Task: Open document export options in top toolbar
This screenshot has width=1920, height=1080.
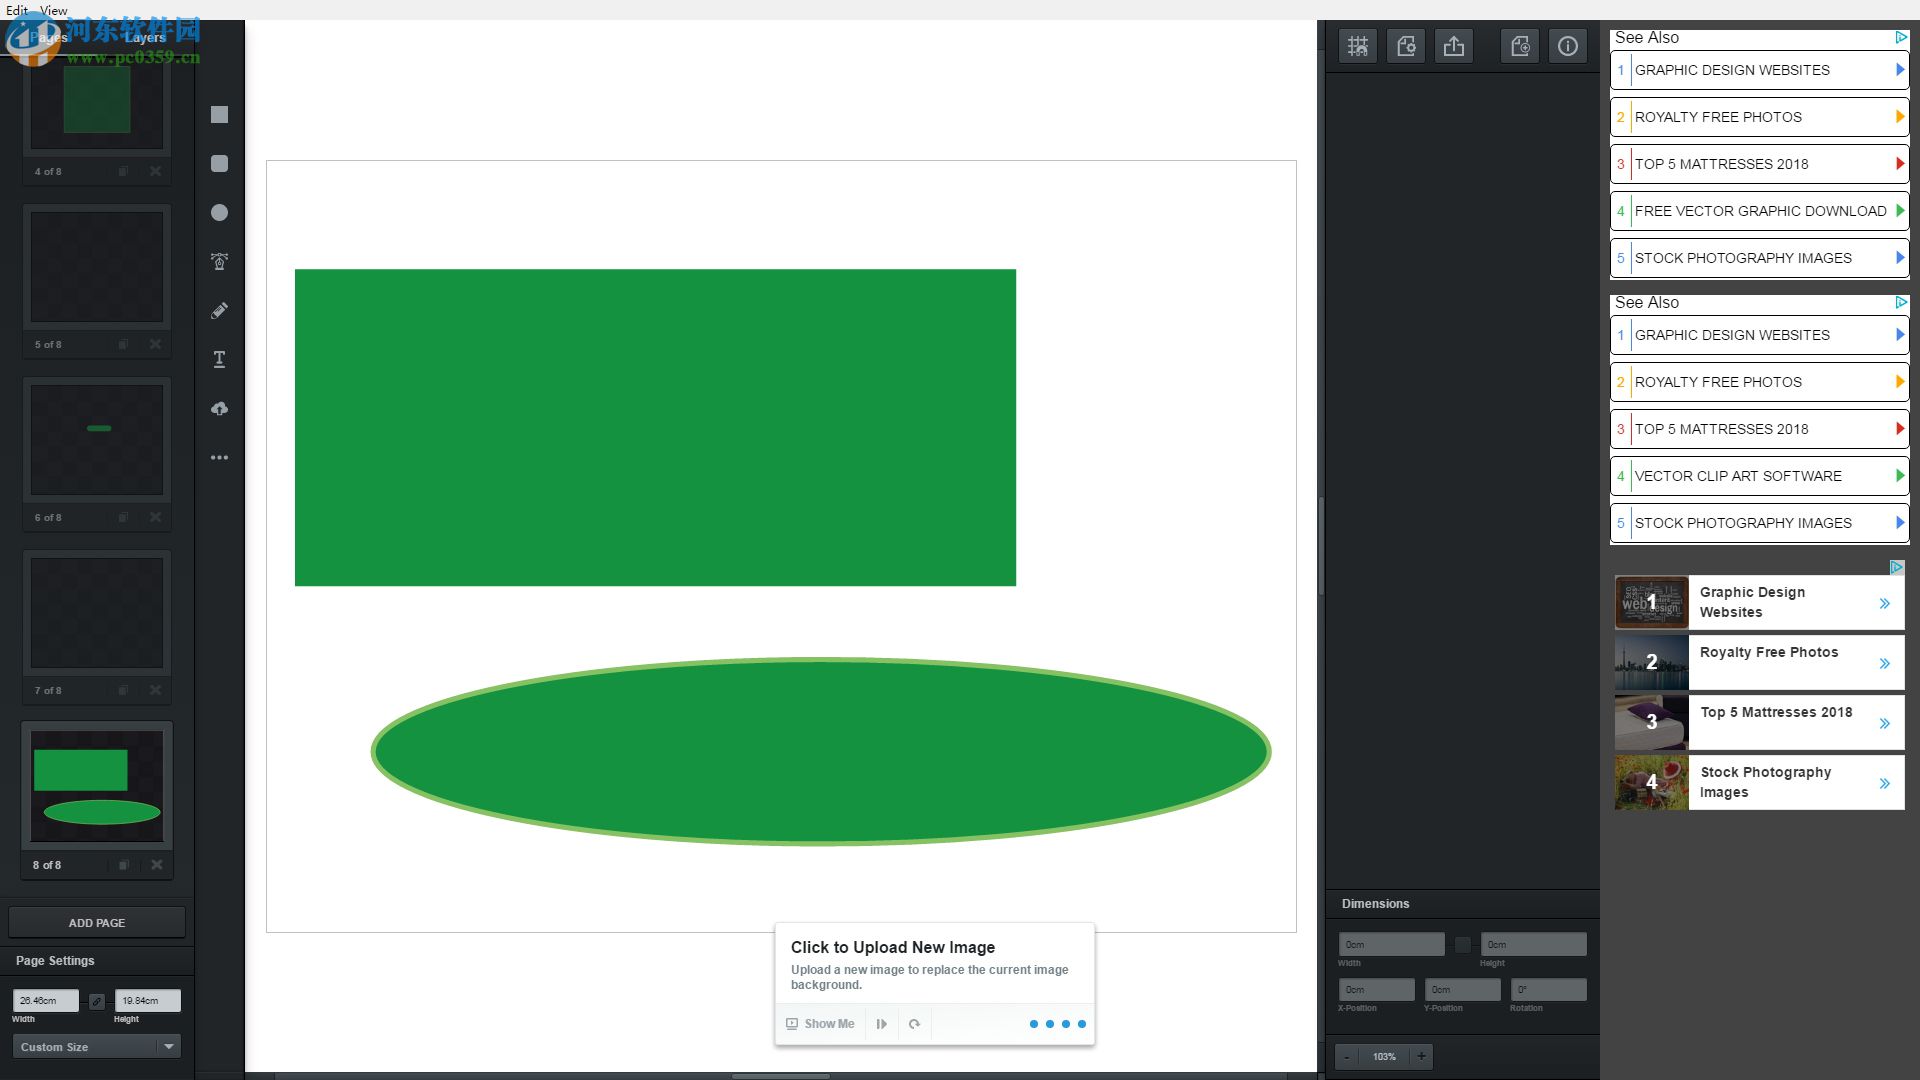Action: pos(1455,45)
